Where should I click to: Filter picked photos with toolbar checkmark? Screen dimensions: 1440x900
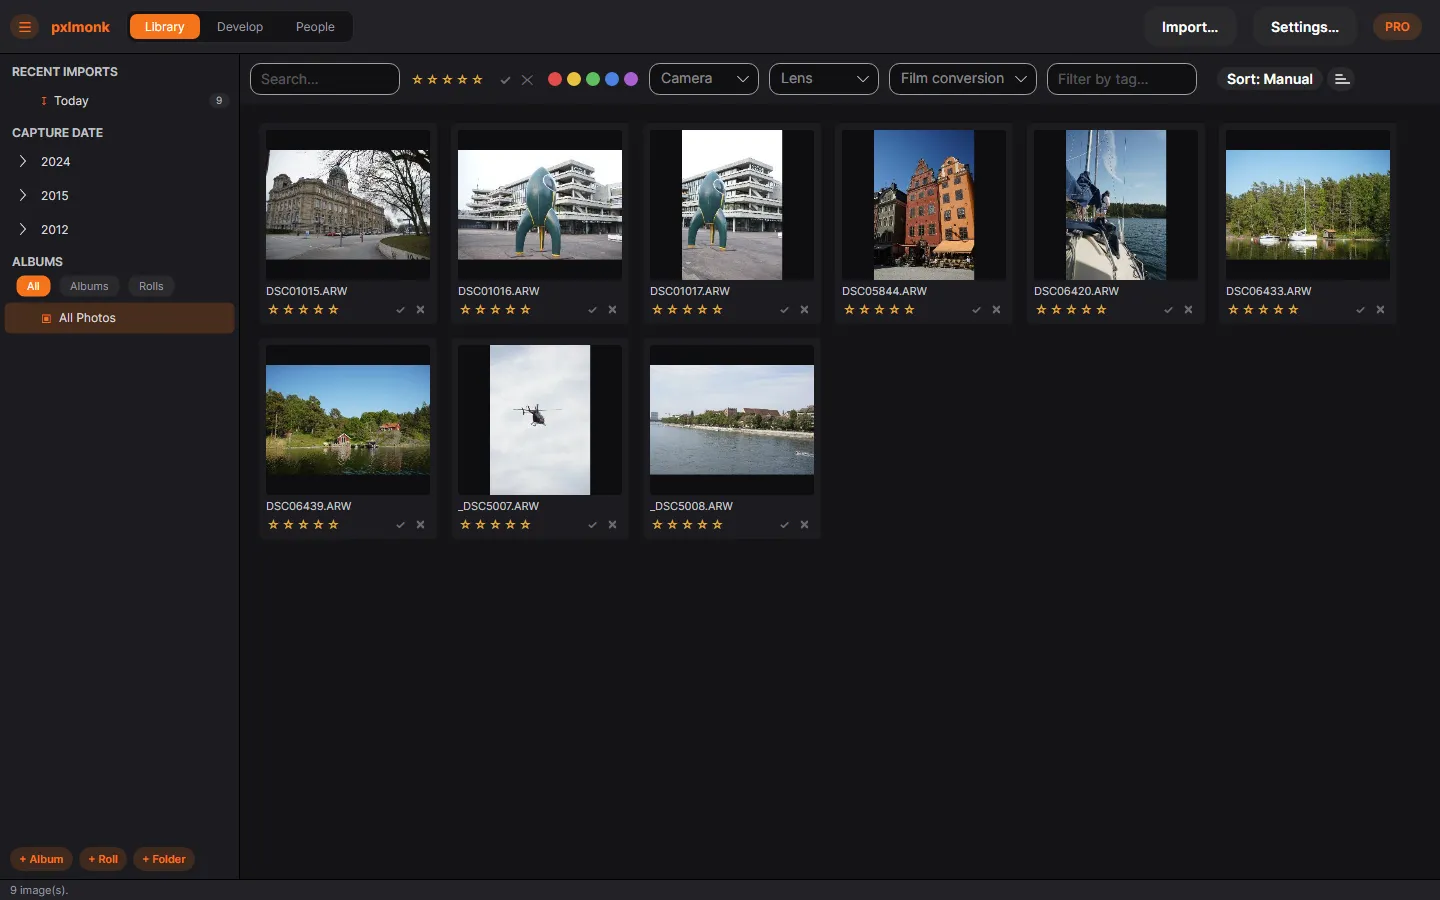[x=506, y=80]
